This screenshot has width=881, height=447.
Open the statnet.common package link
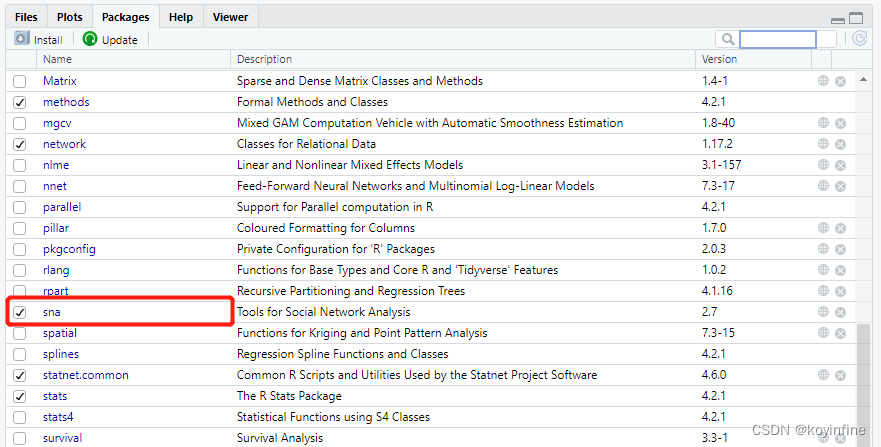85,375
